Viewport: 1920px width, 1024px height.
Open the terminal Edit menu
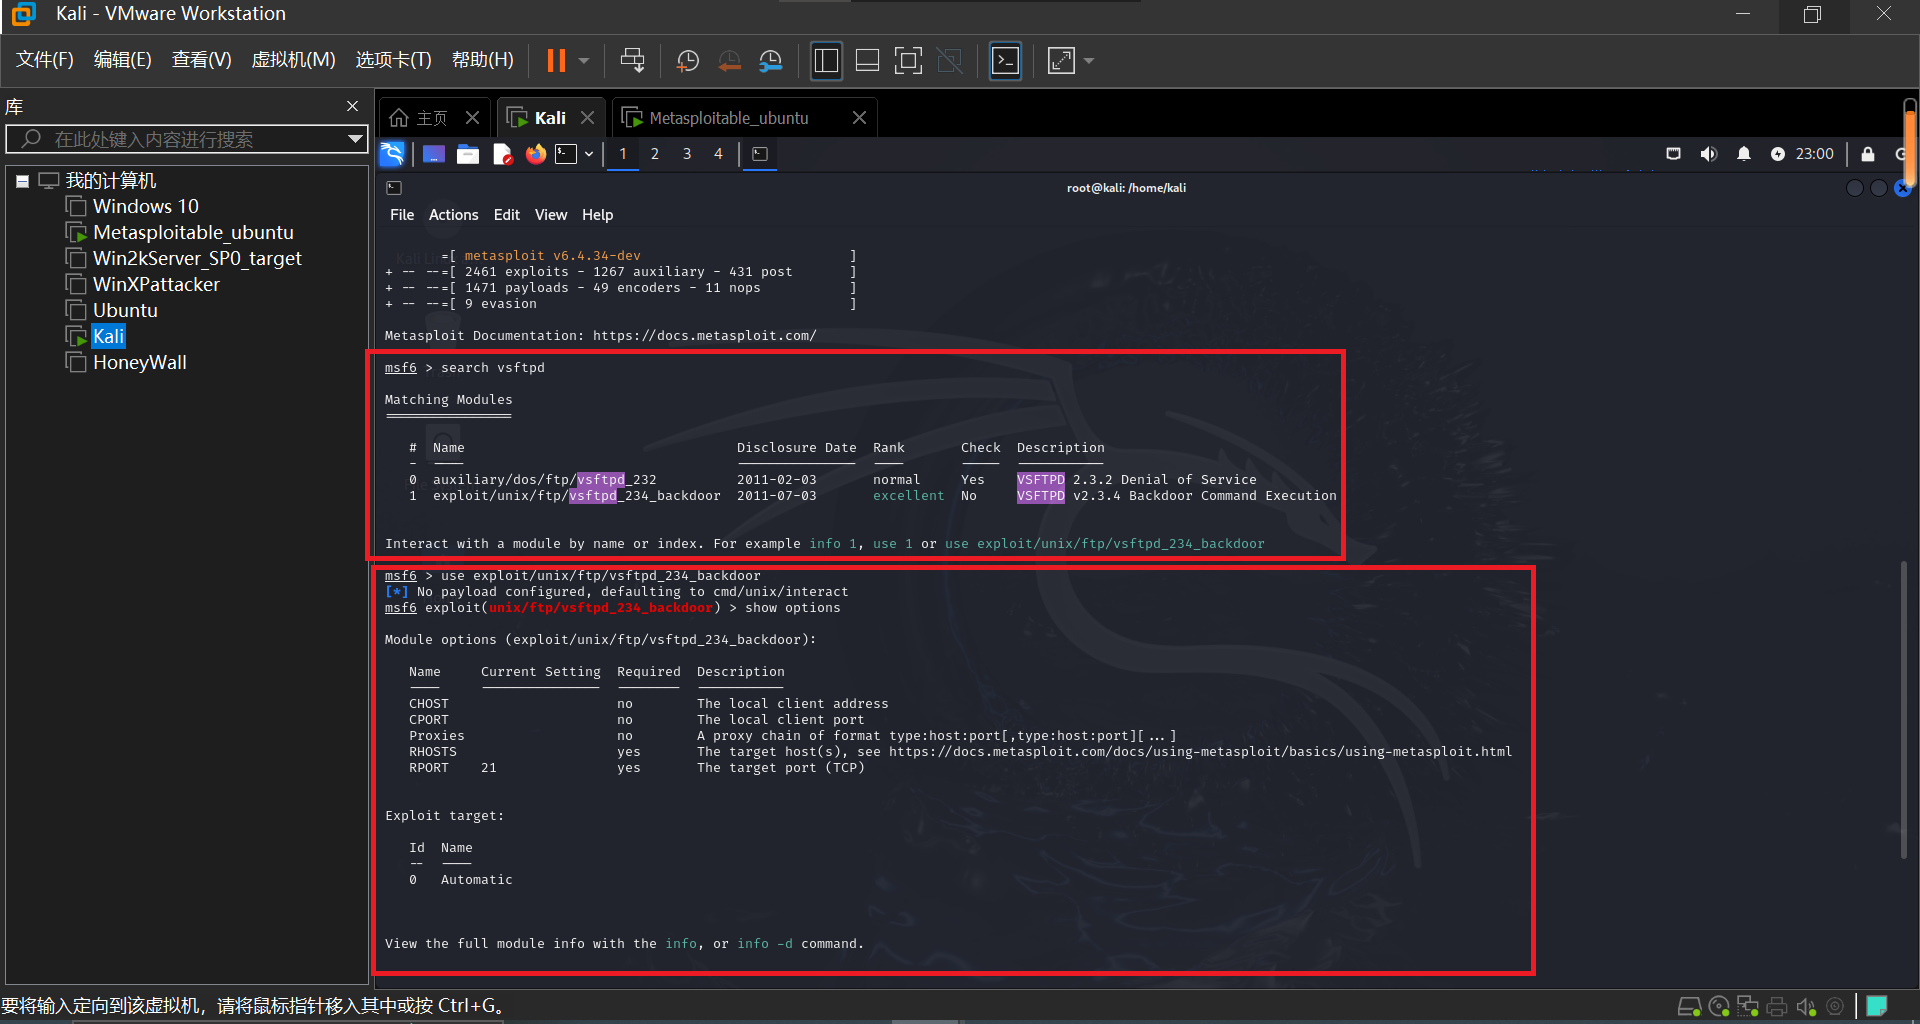tap(507, 215)
